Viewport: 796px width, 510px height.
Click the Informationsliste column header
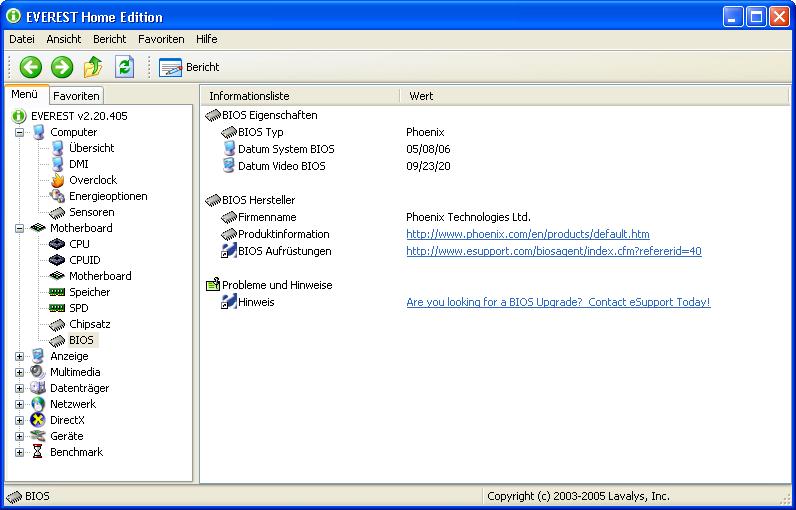pyautogui.click(x=300, y=96)
